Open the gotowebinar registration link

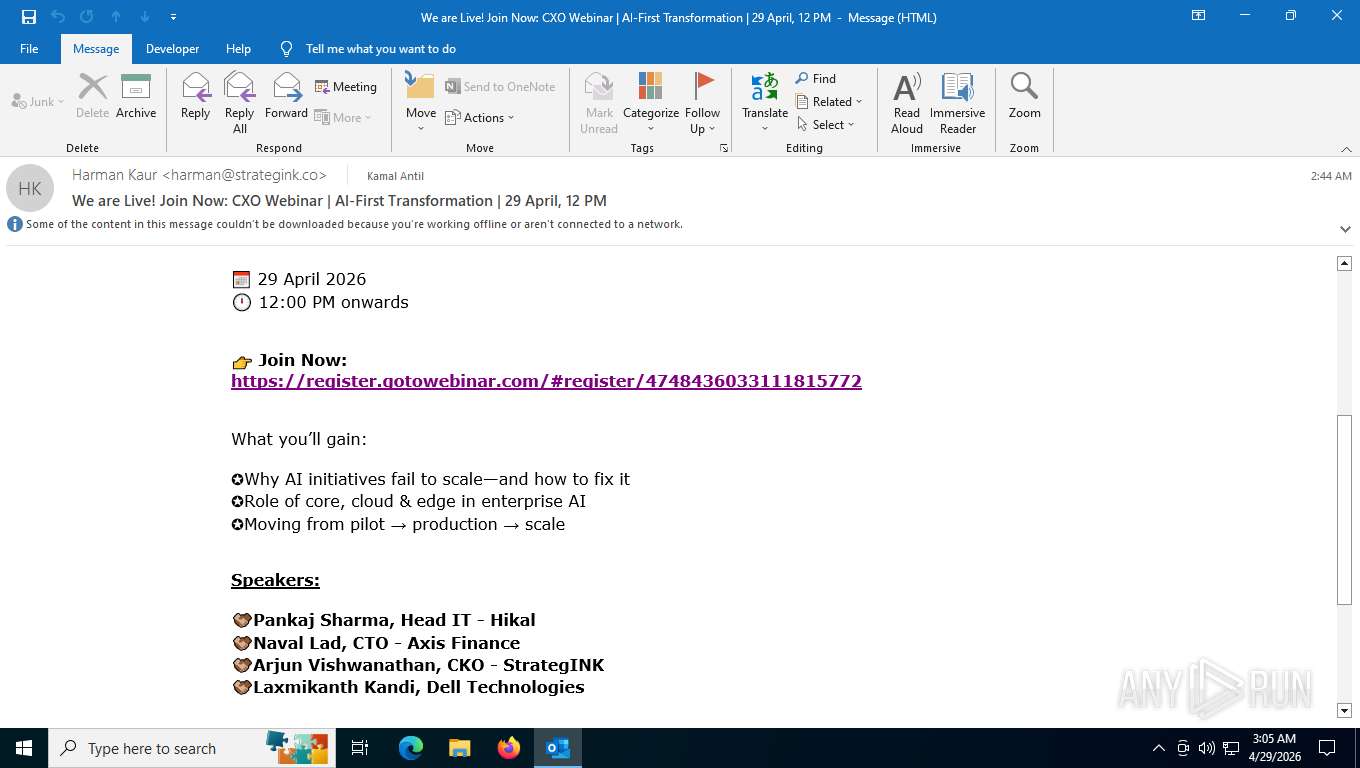tap(546, 381)
